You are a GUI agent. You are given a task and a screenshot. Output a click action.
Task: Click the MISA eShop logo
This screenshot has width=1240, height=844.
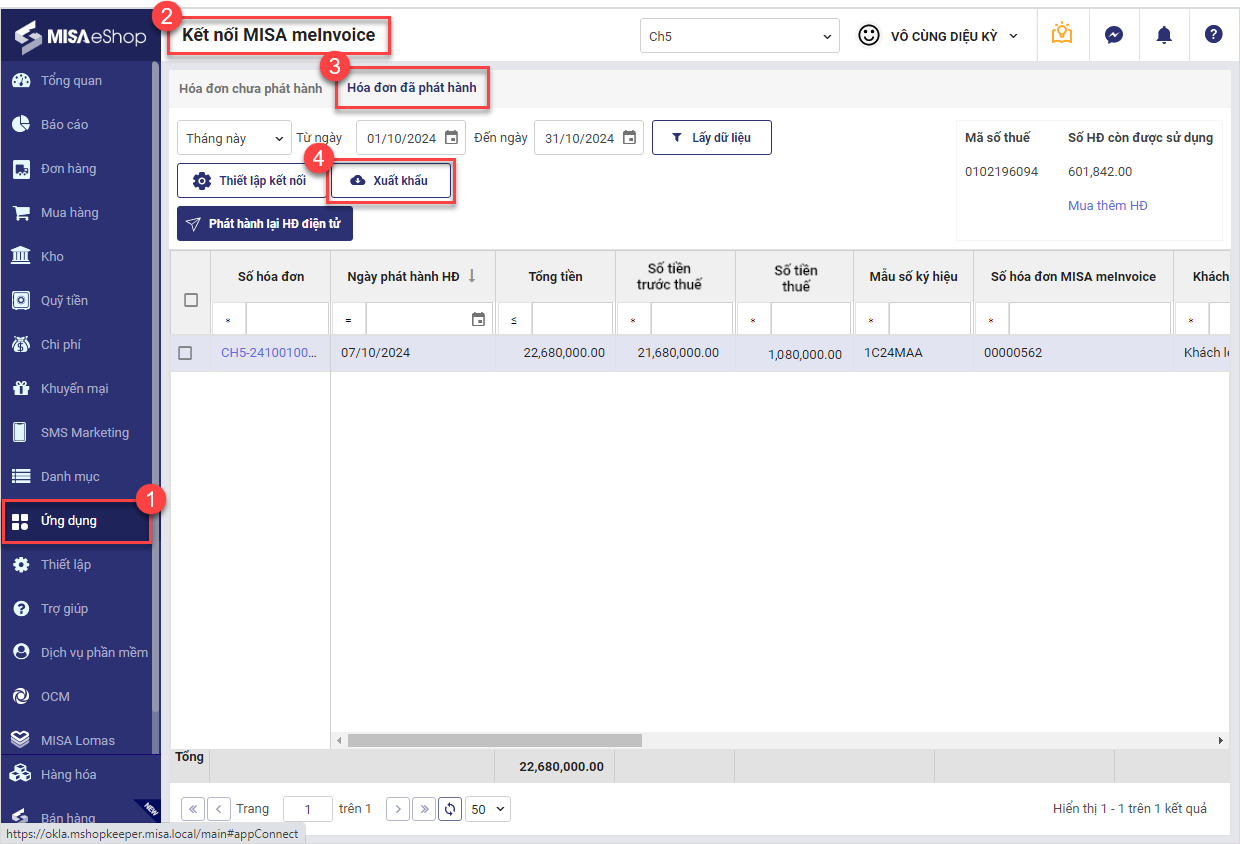[x=80, y=36]
